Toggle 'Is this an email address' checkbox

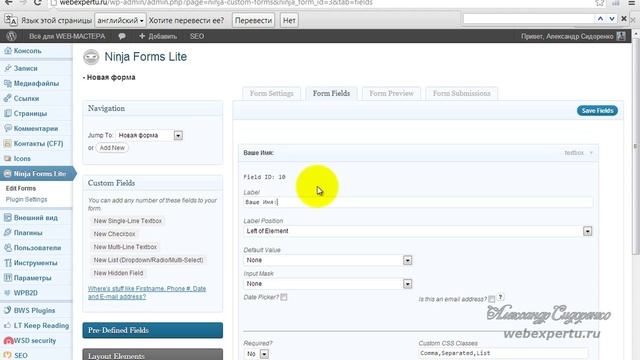pyautogui.click(x=492, y=299)
